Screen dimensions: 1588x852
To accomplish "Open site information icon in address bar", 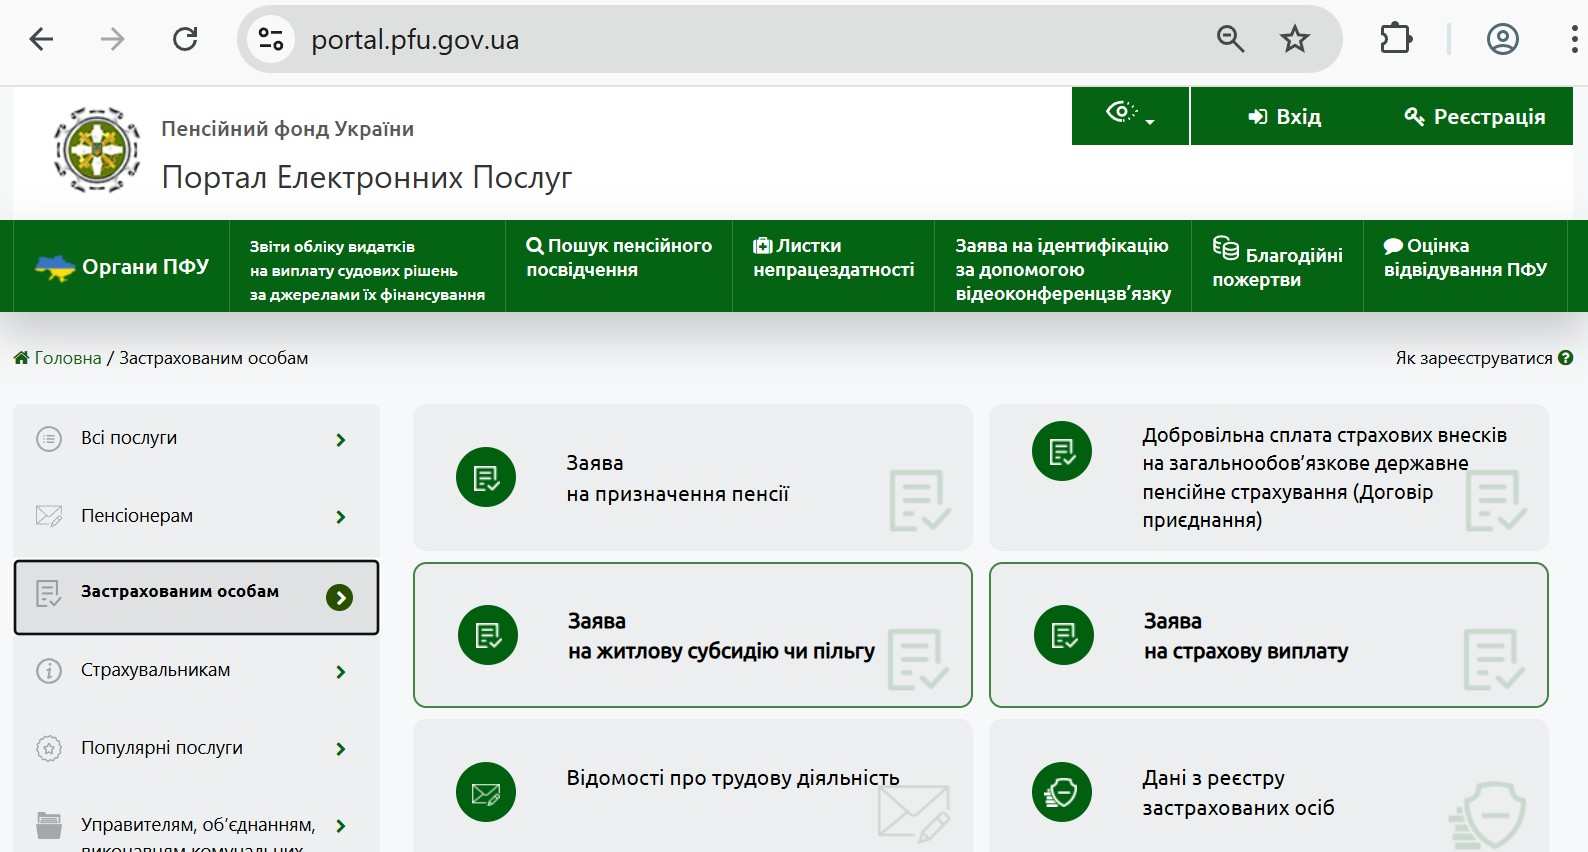I will click(271, 40).
